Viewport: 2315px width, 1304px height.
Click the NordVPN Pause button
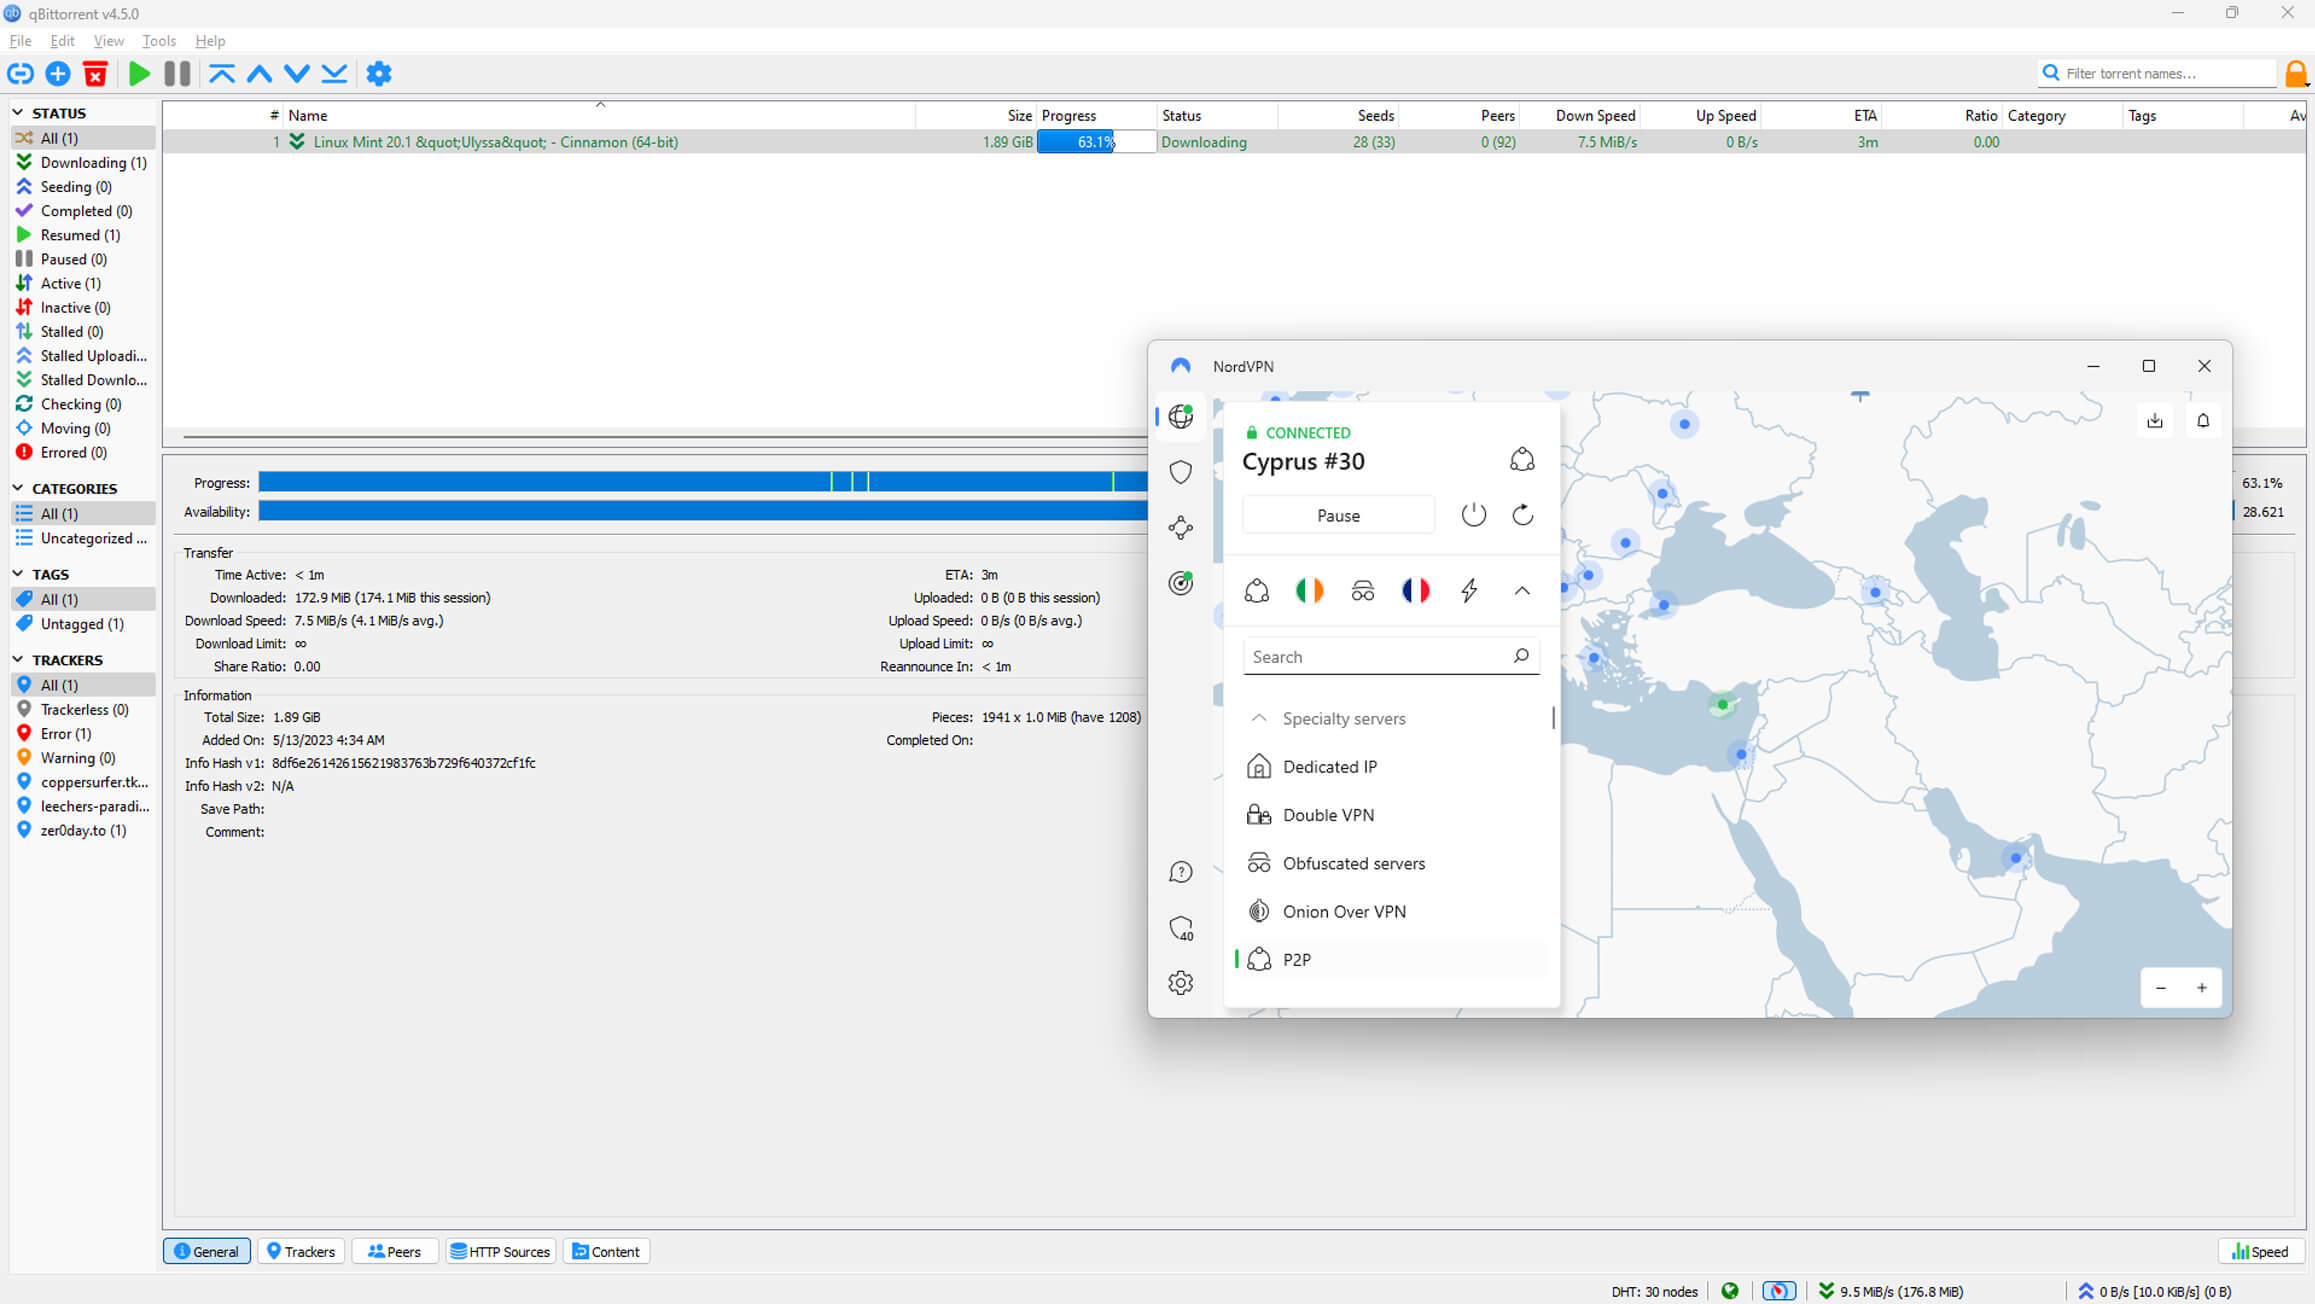(x=1338, y=515)
